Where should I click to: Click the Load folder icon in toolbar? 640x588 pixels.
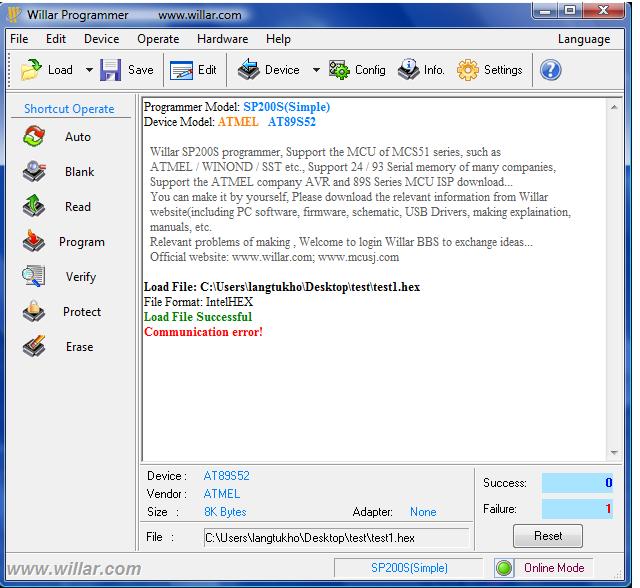(31, 70)
